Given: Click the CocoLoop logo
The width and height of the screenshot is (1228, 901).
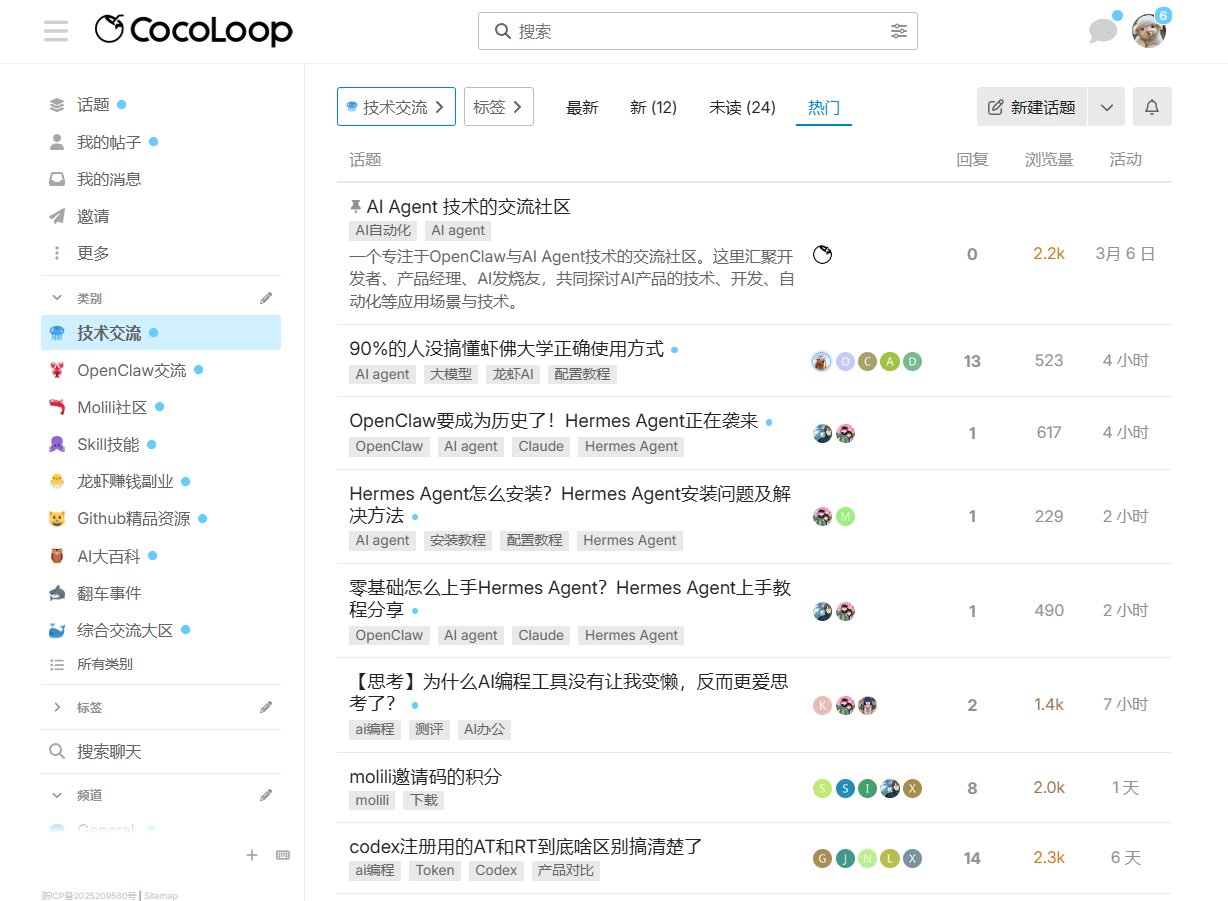Looking at the screenshot, I should click(193, 31).
